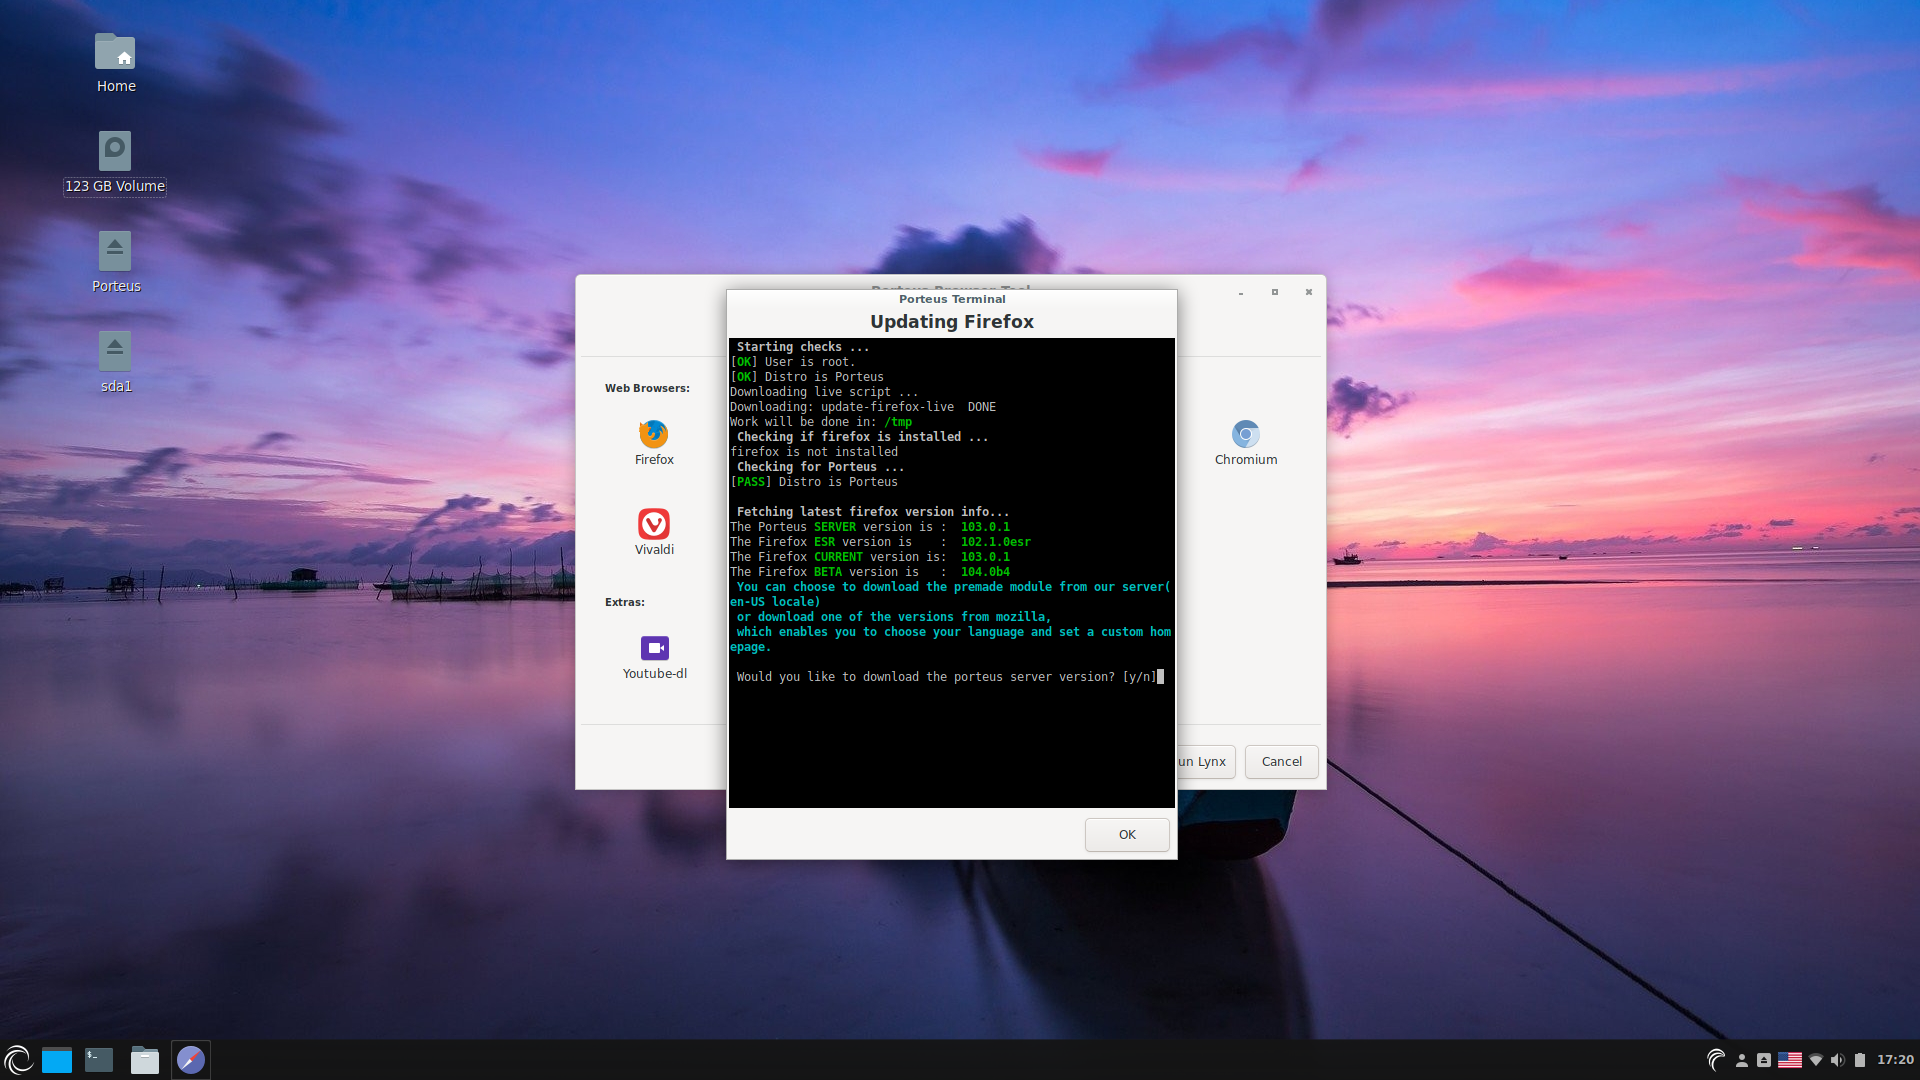Click the 'Porteus Terminal' title text
This screenshot has height=1080, width=1920.
point(952,299)
